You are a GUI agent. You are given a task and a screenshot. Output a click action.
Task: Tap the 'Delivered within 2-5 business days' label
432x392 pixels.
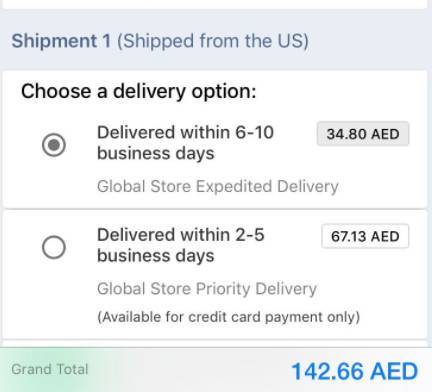[181, 245]
